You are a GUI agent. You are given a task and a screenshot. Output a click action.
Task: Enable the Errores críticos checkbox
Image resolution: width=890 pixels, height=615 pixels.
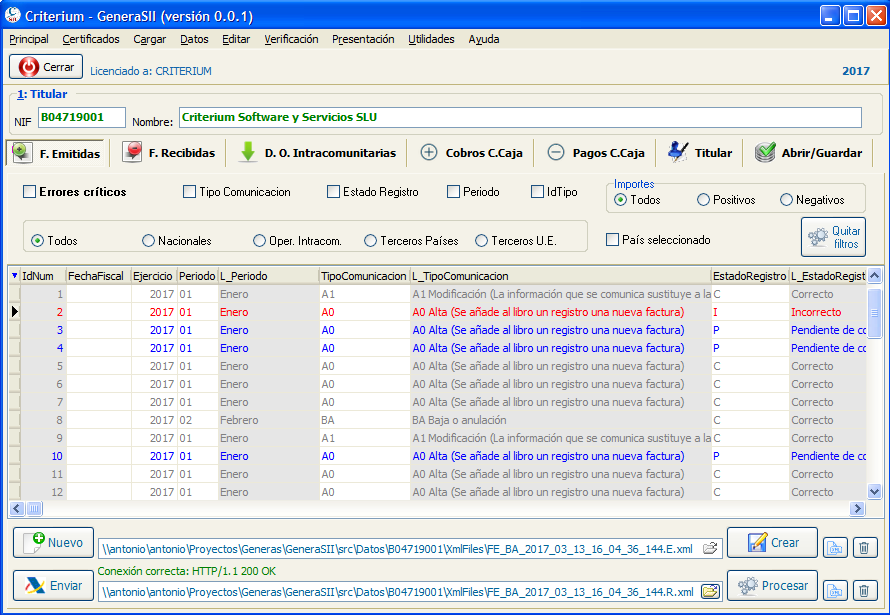[30, 192]
